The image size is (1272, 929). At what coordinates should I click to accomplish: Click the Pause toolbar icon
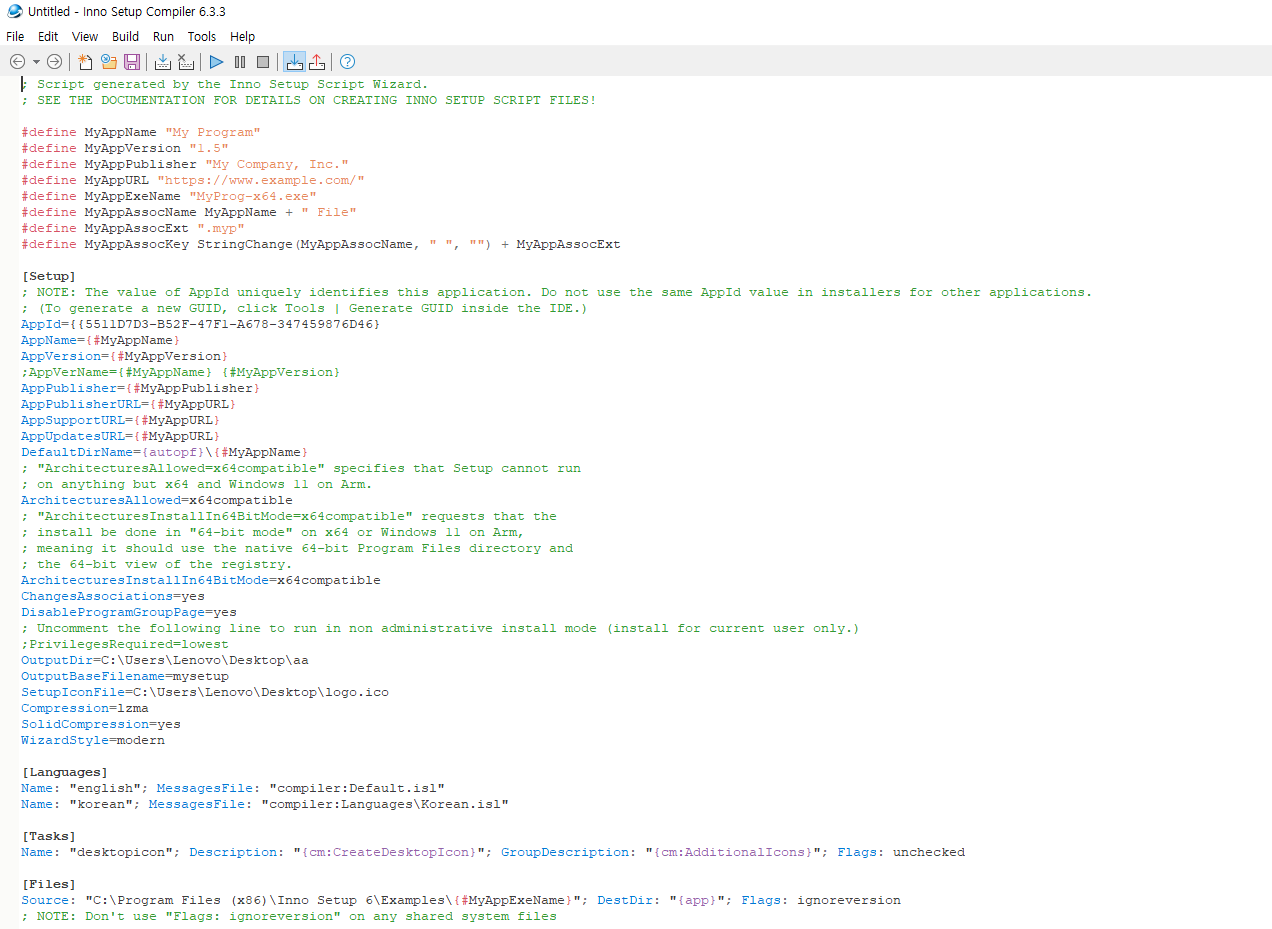(x=240, y=62)
